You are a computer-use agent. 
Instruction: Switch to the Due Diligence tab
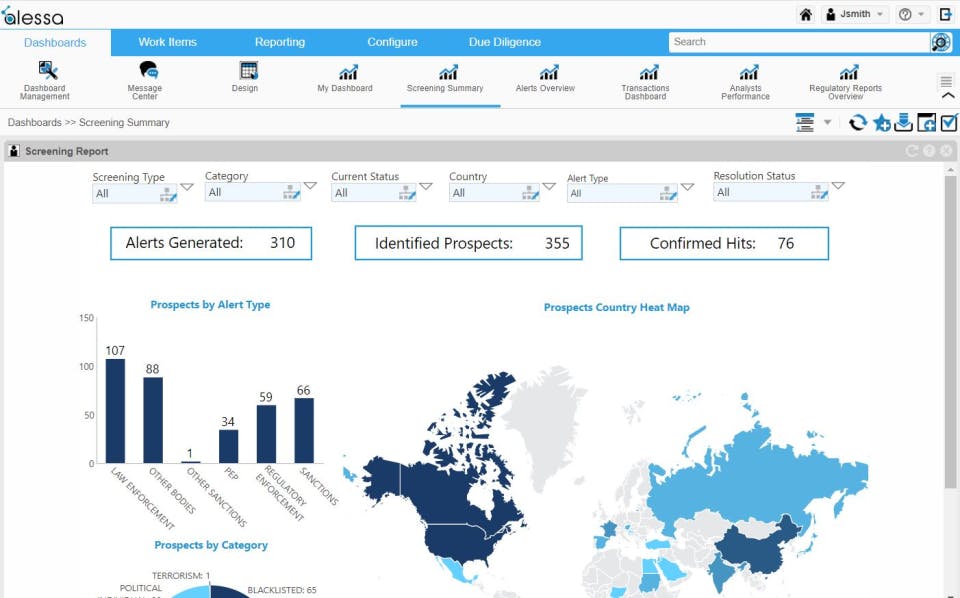(x=504, y=42)
